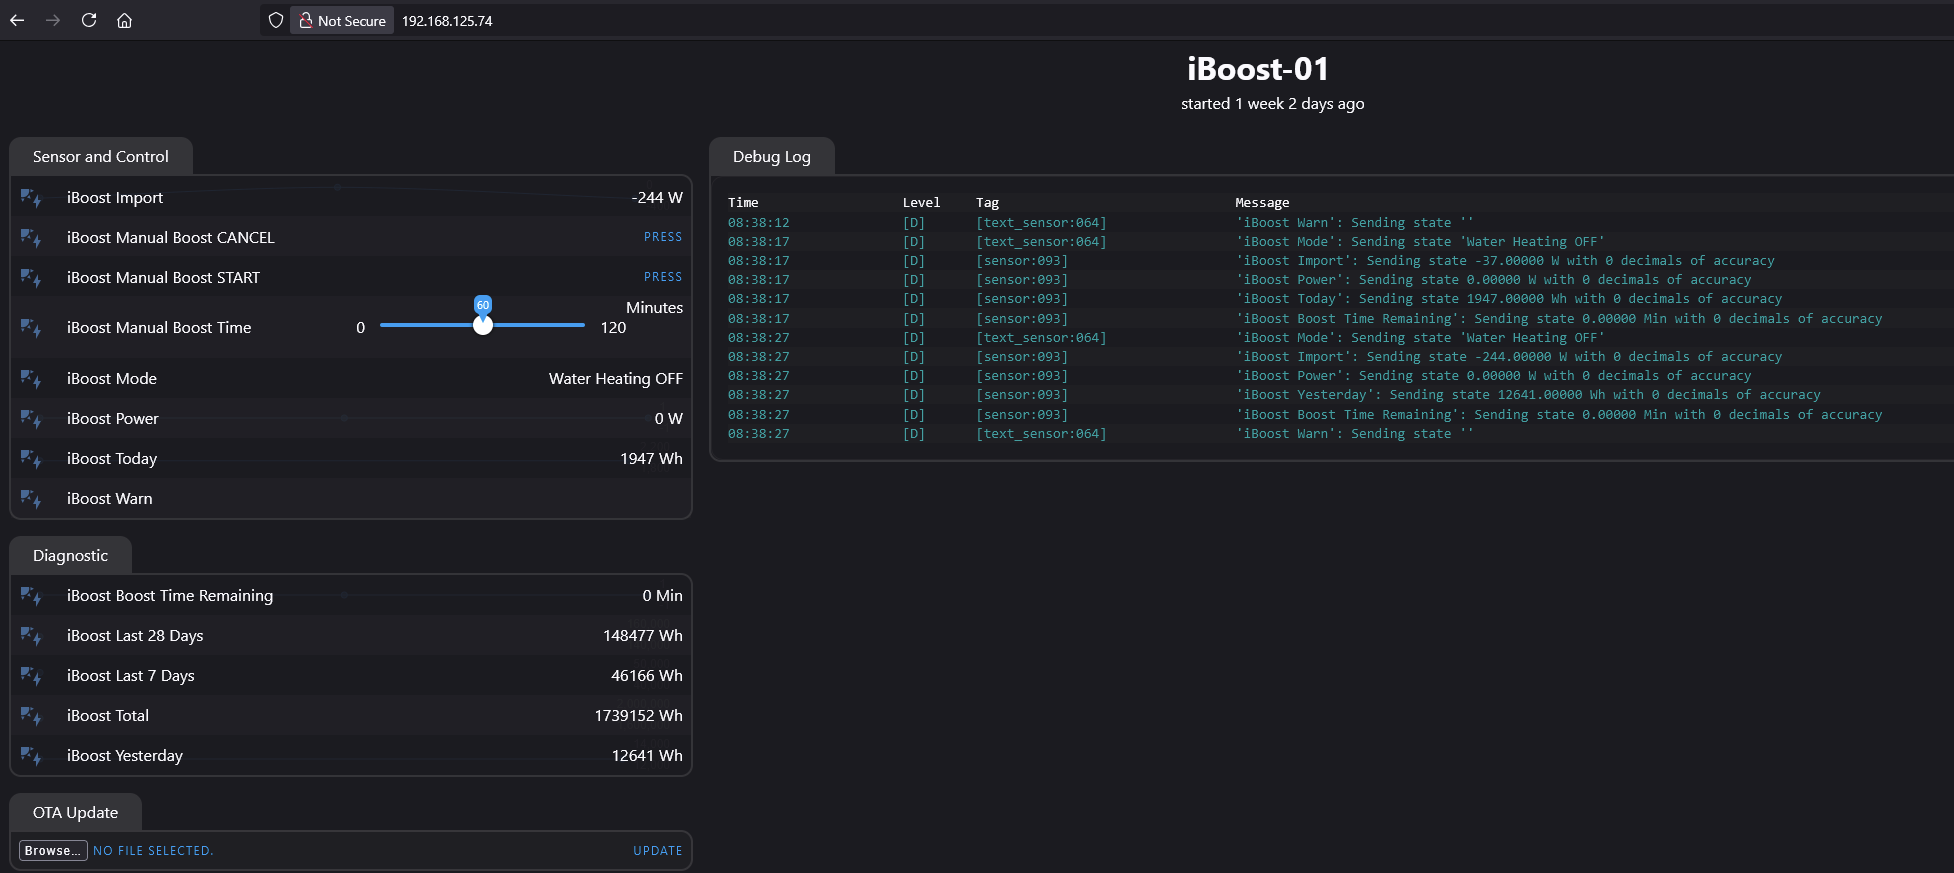
Task: Open the Sensor and Control tab
Action: (x=101, y=156)
